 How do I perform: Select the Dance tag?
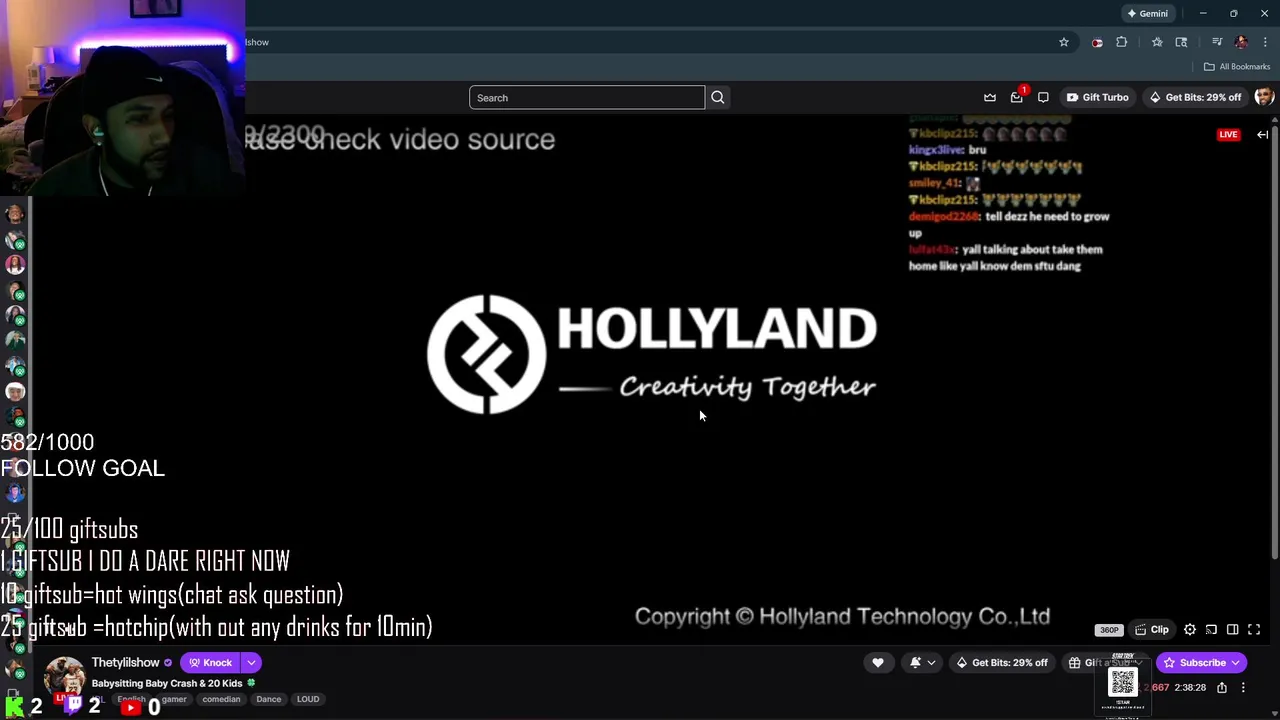[268, 699]
